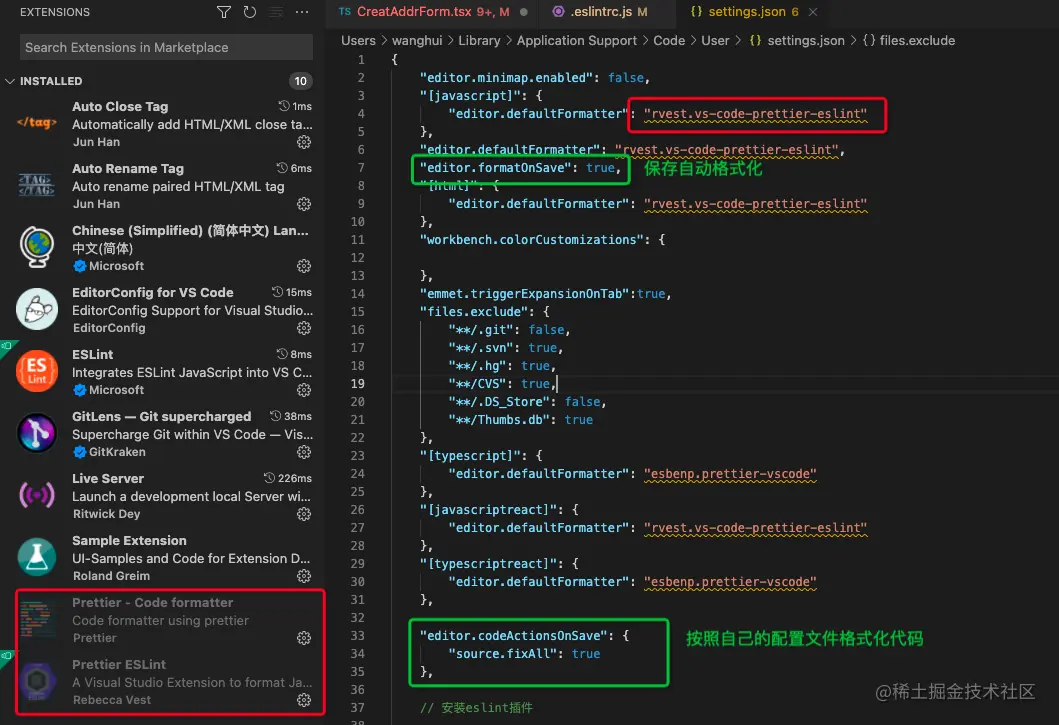Refresh the extensions list
The height and width of the screenshot is (725, 1059).
250,12
